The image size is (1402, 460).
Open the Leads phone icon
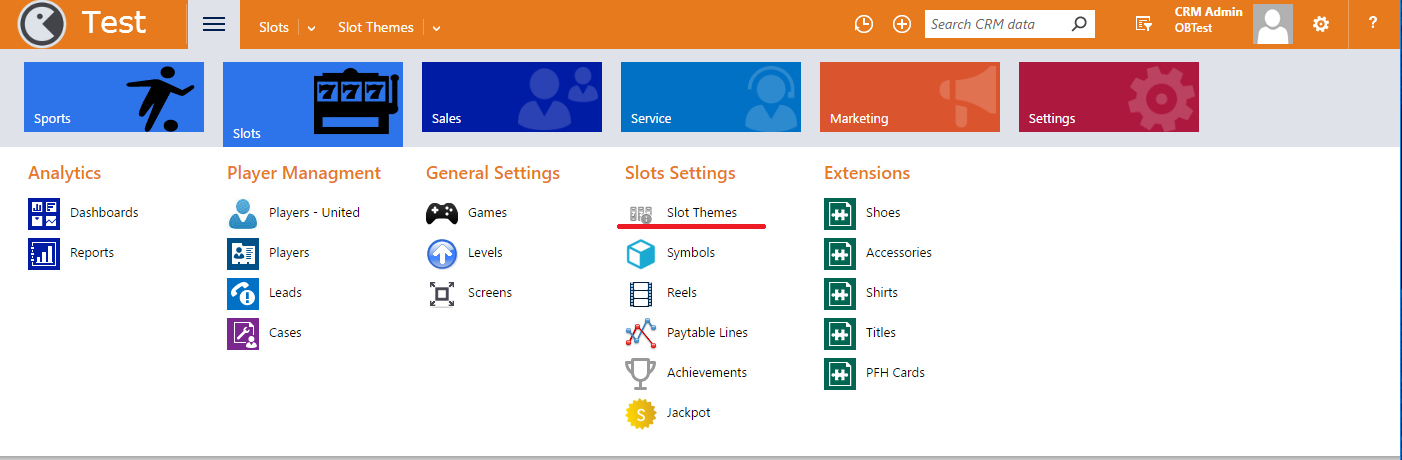pos(243,293)
